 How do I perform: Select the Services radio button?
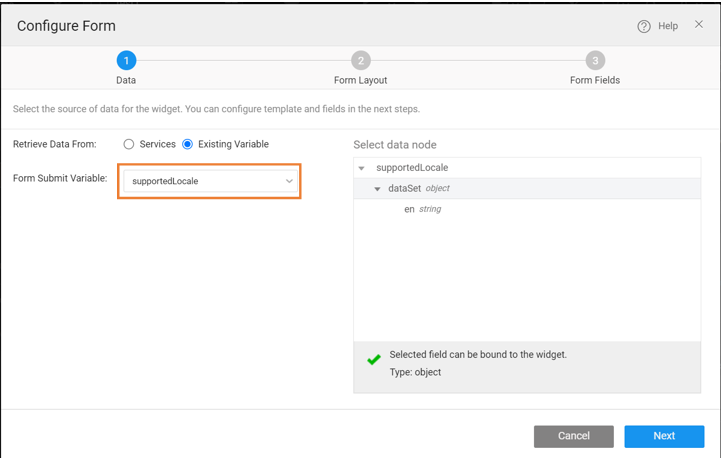pos(129,144)
